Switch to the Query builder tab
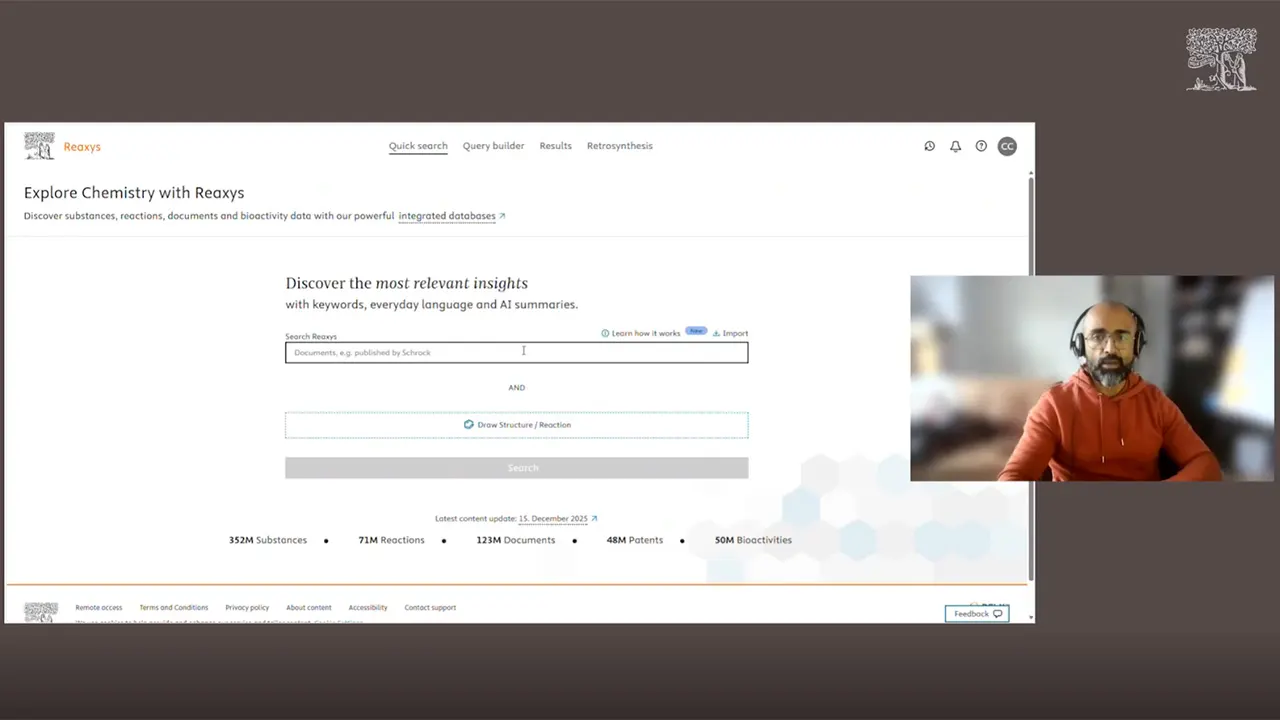The height and width of the screenshot is (720, 1280). [x=493, y=146]
